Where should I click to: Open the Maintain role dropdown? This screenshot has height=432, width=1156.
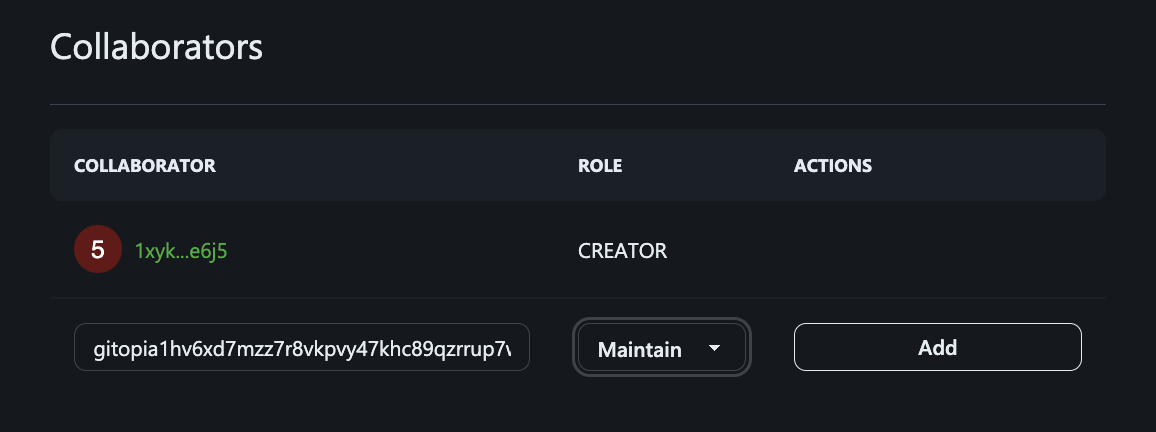[661, 347]
